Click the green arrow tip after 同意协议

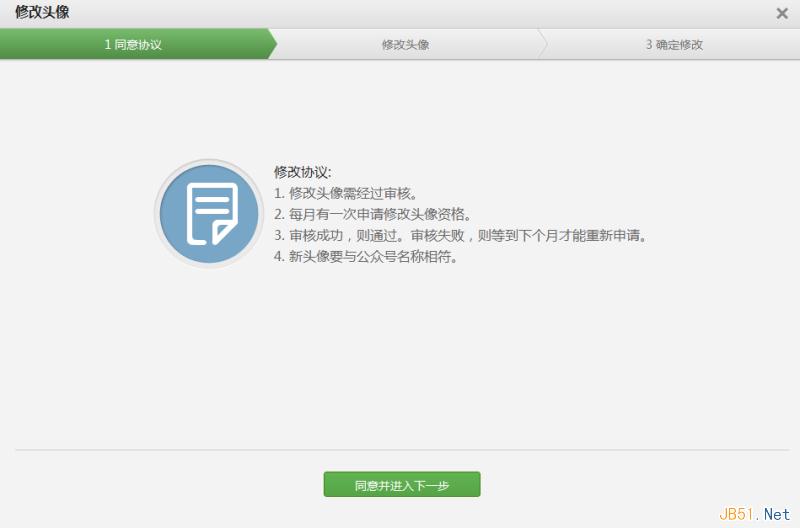(x=271, y=45)
